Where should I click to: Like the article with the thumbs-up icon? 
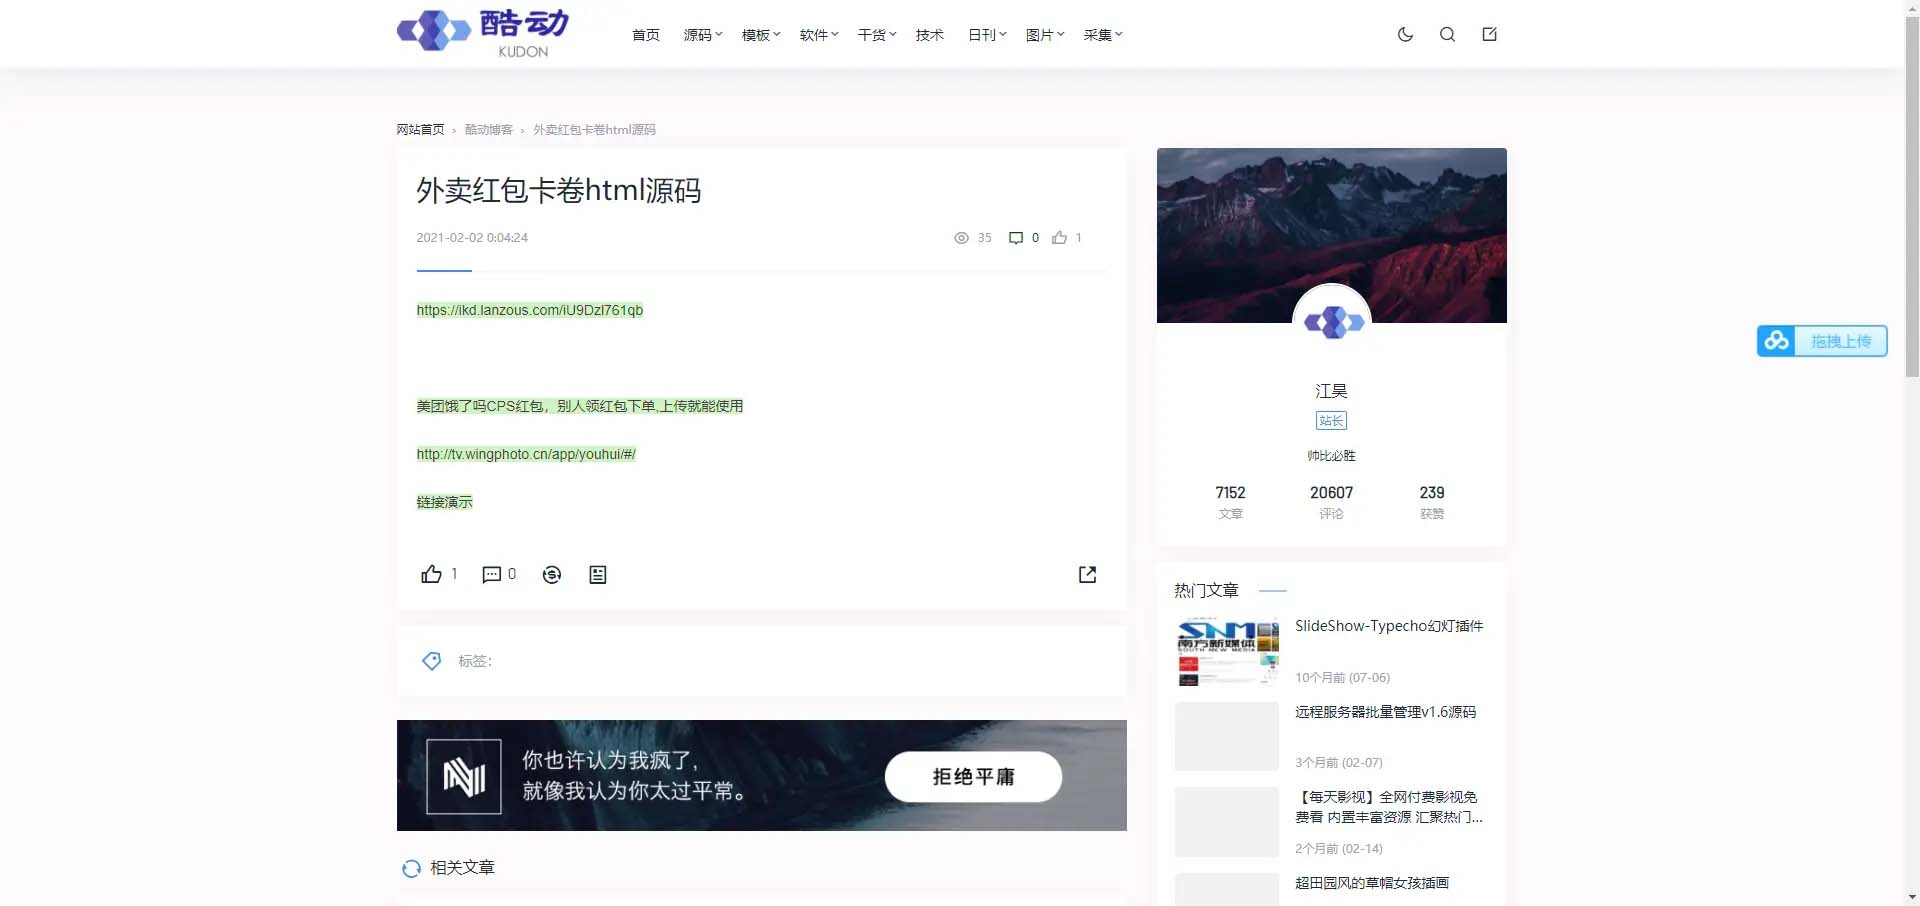[430, 574]
